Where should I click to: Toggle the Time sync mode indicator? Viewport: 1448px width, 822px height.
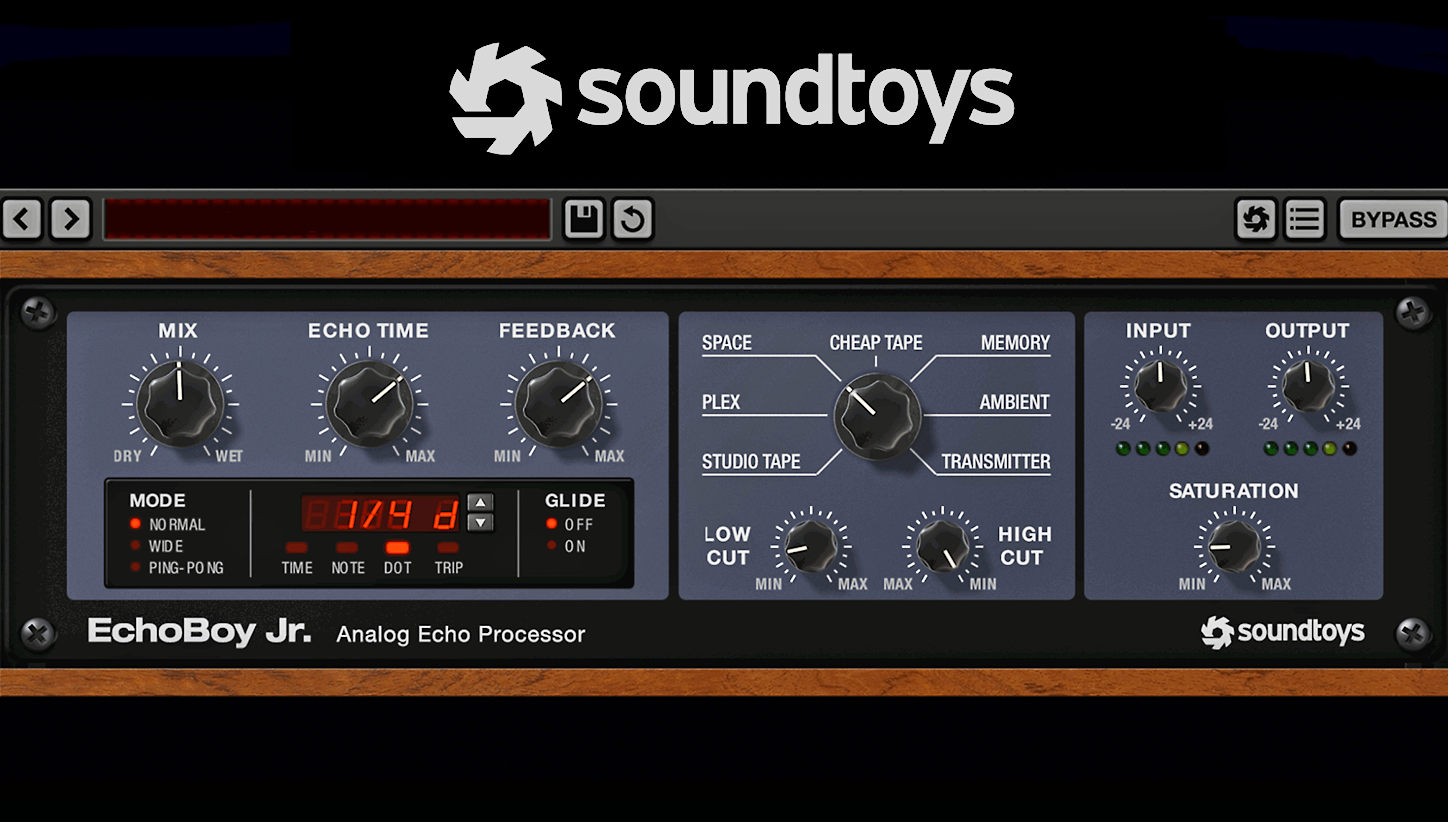pyautogui.click(x=296, y=548)
